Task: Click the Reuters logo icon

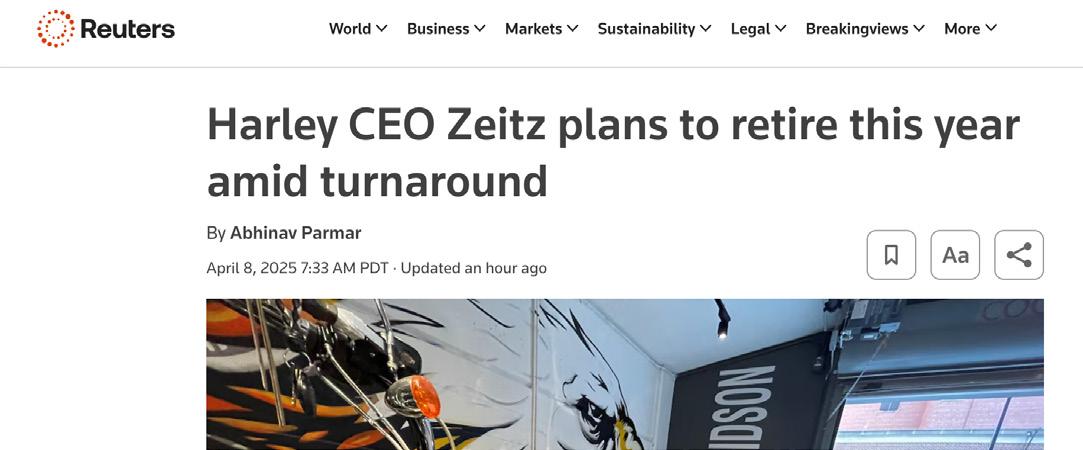Action: [56, 29]
